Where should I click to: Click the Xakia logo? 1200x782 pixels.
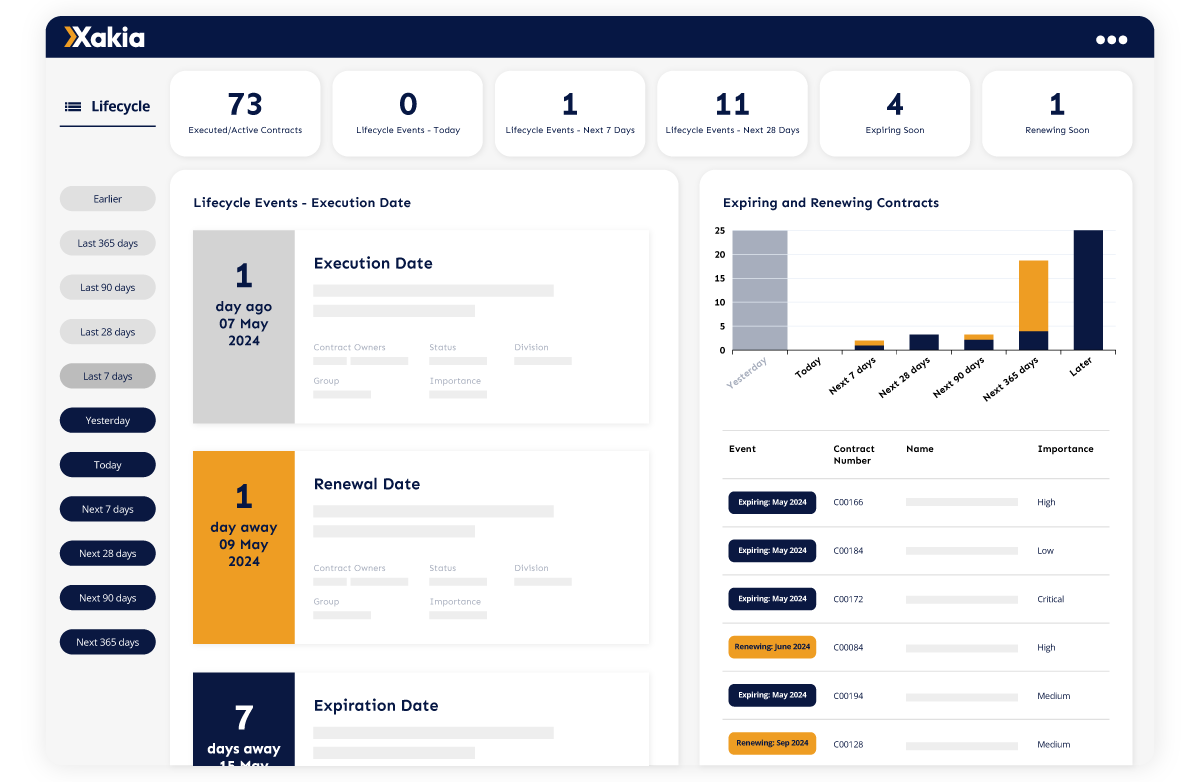[x=104, y=37]
